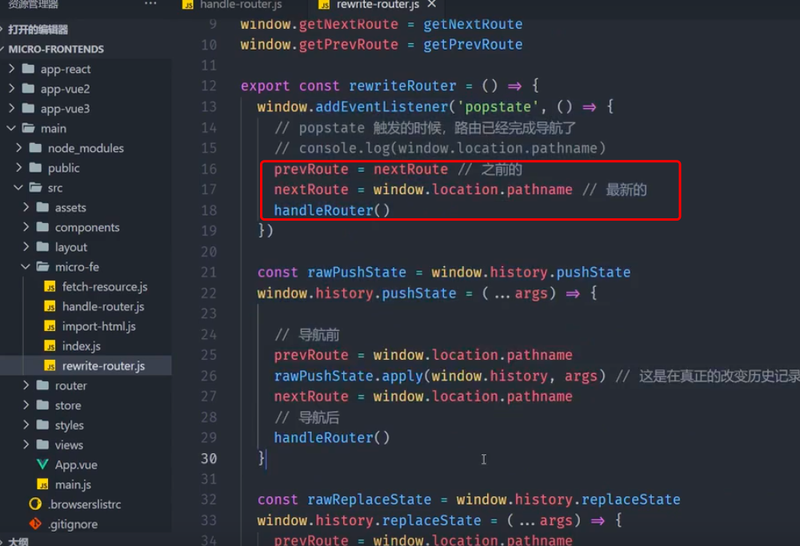The width and height of the screenshot is (800, 546).
Task: Click the app-vue2 folder icon
Action: pyautogui.click(x=29, y=88)
